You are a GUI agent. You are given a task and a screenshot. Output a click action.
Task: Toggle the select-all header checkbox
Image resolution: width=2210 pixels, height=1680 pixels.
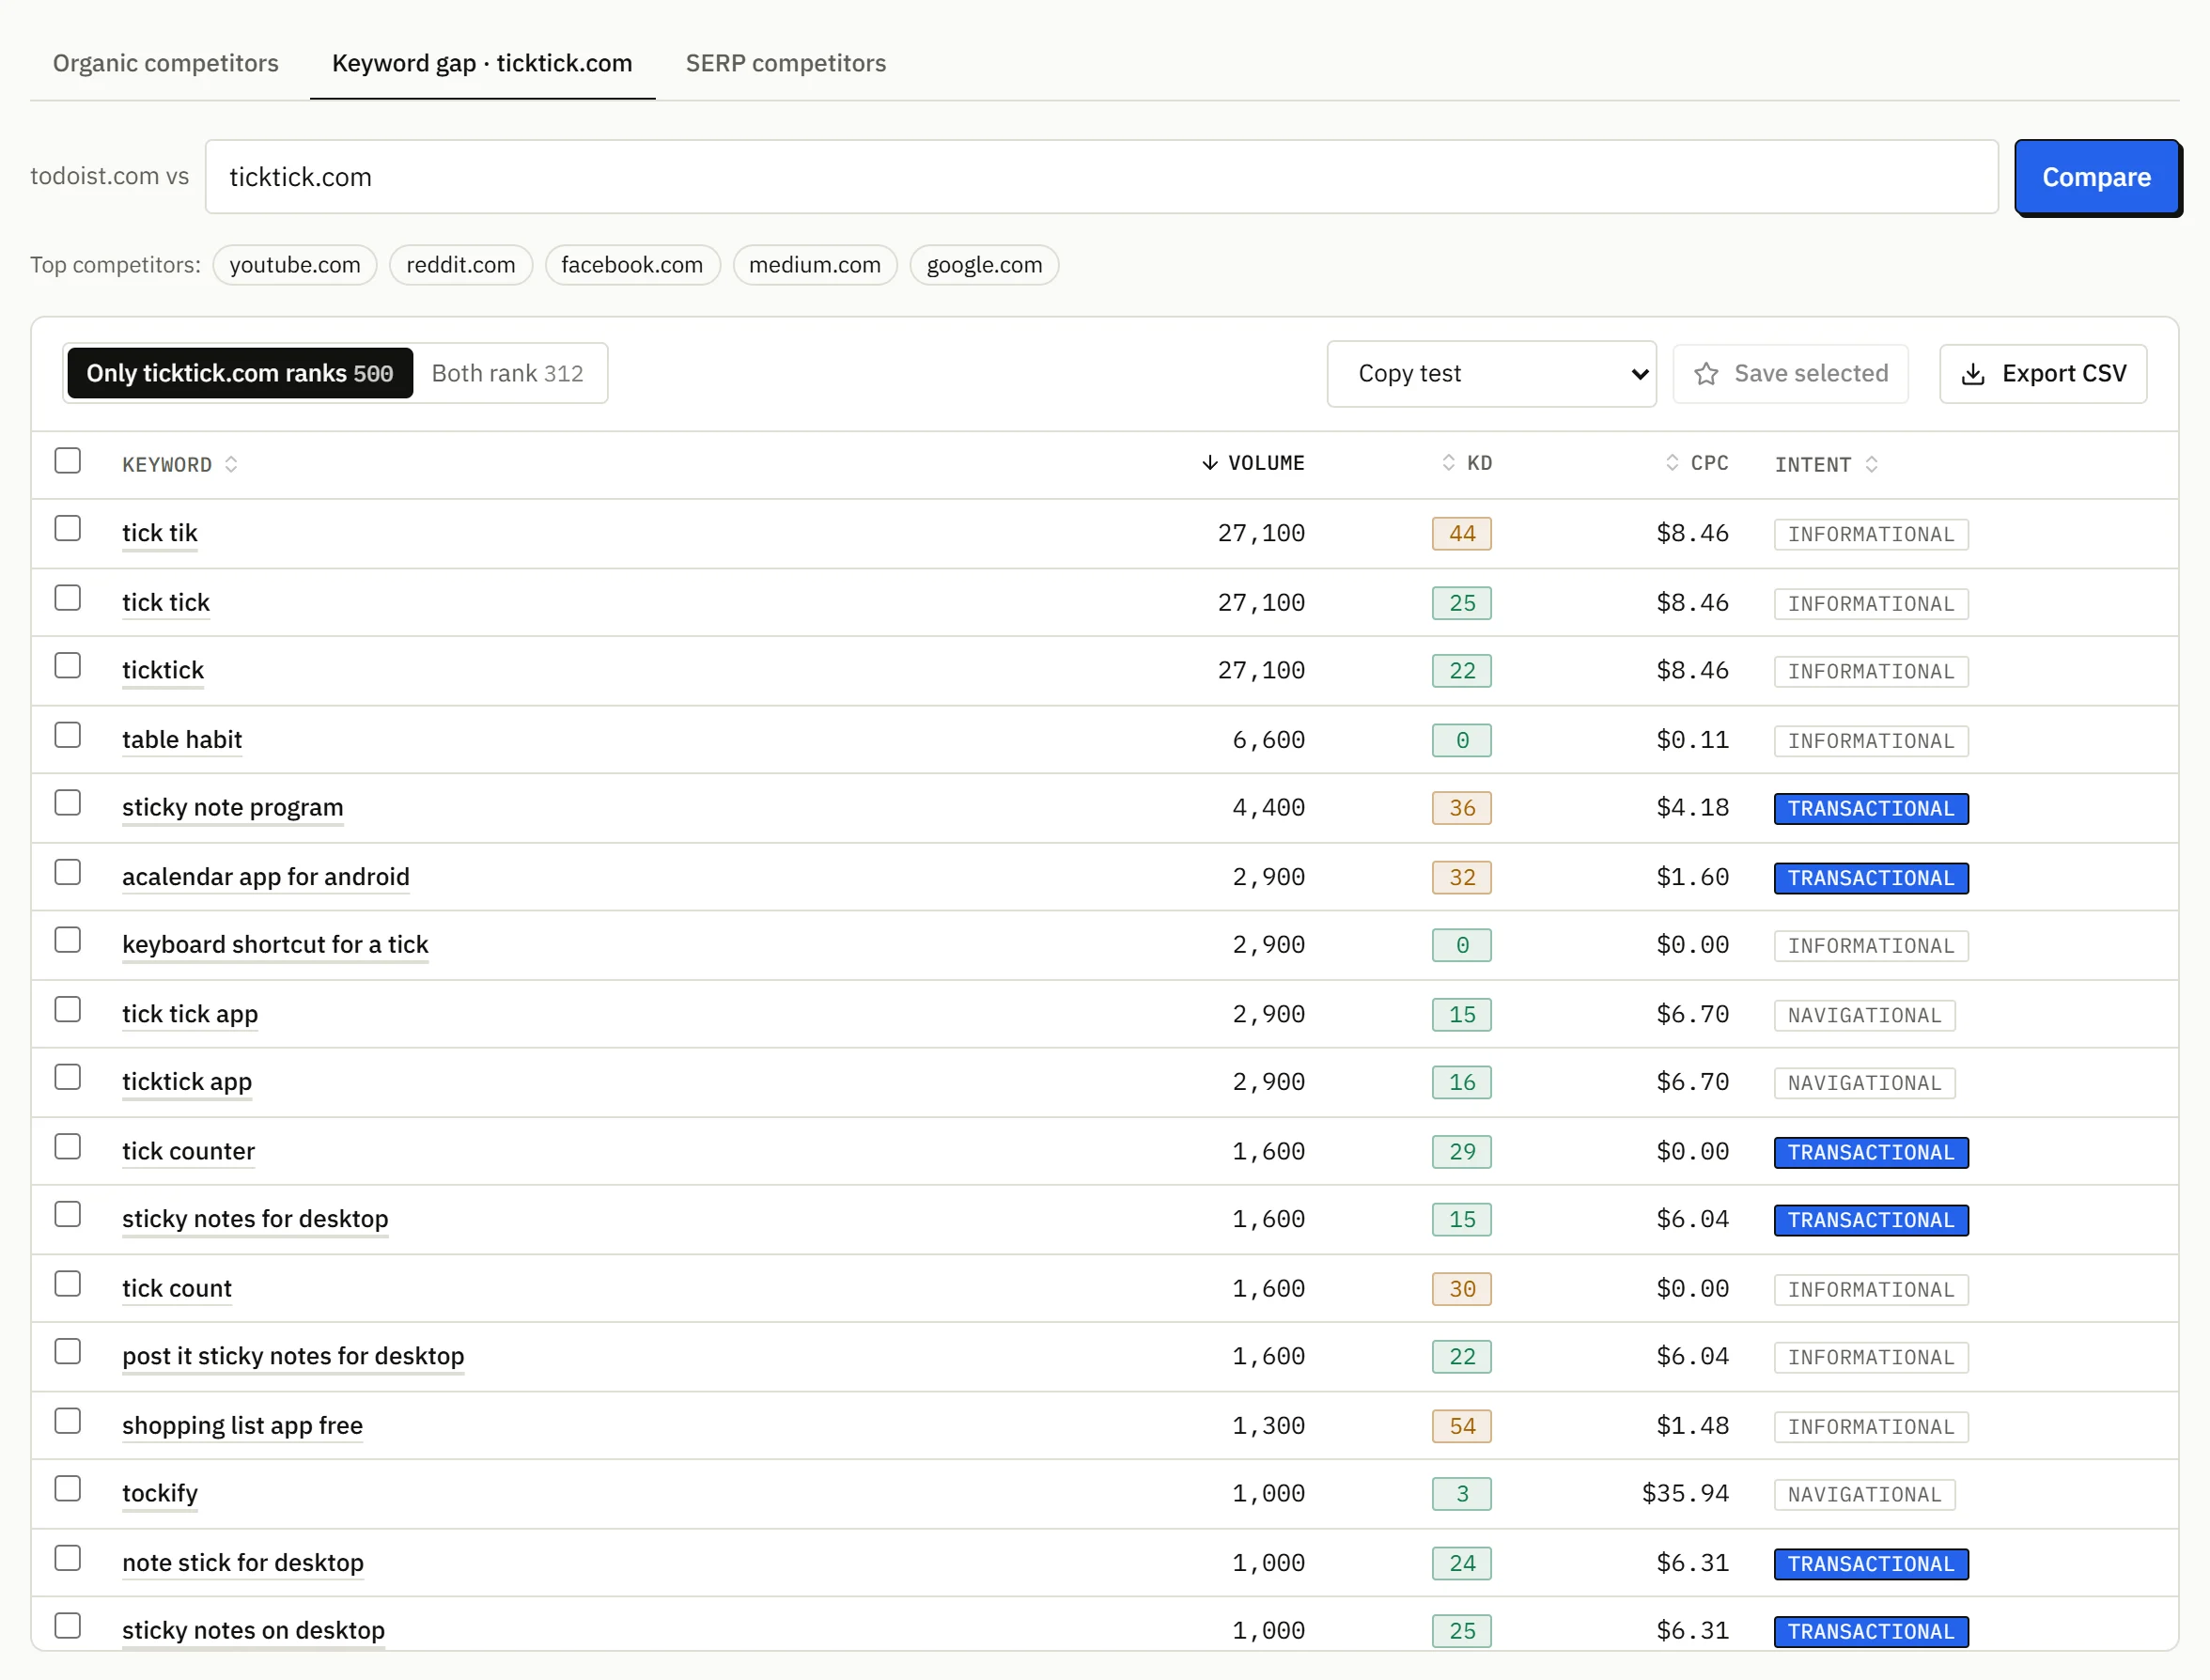click(68, 461)
